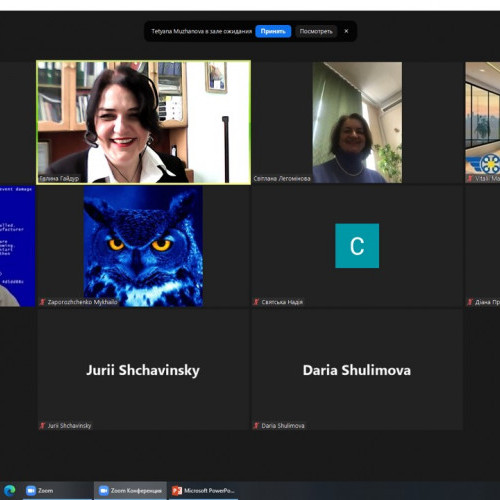
Task: Click the Святська Надія name label
Action: pyautogui.click(x=282, y=302)
